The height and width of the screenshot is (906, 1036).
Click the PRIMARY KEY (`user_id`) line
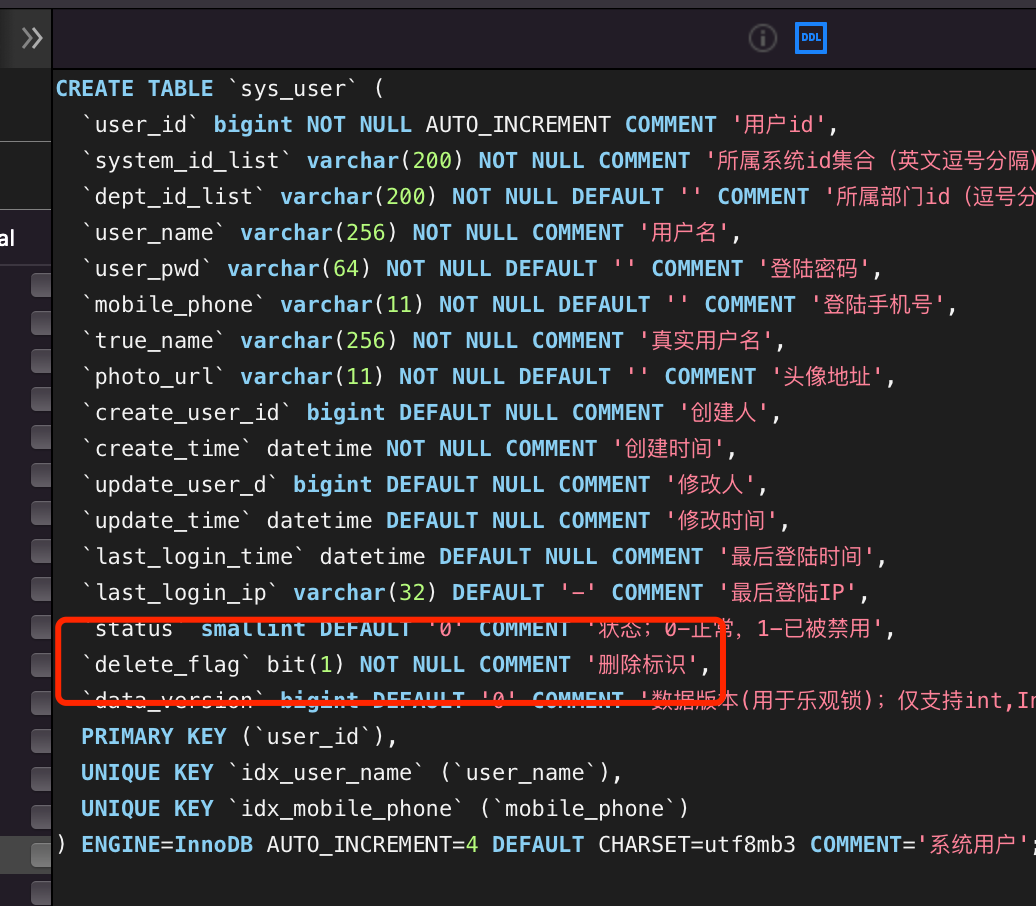click(239, 736)
